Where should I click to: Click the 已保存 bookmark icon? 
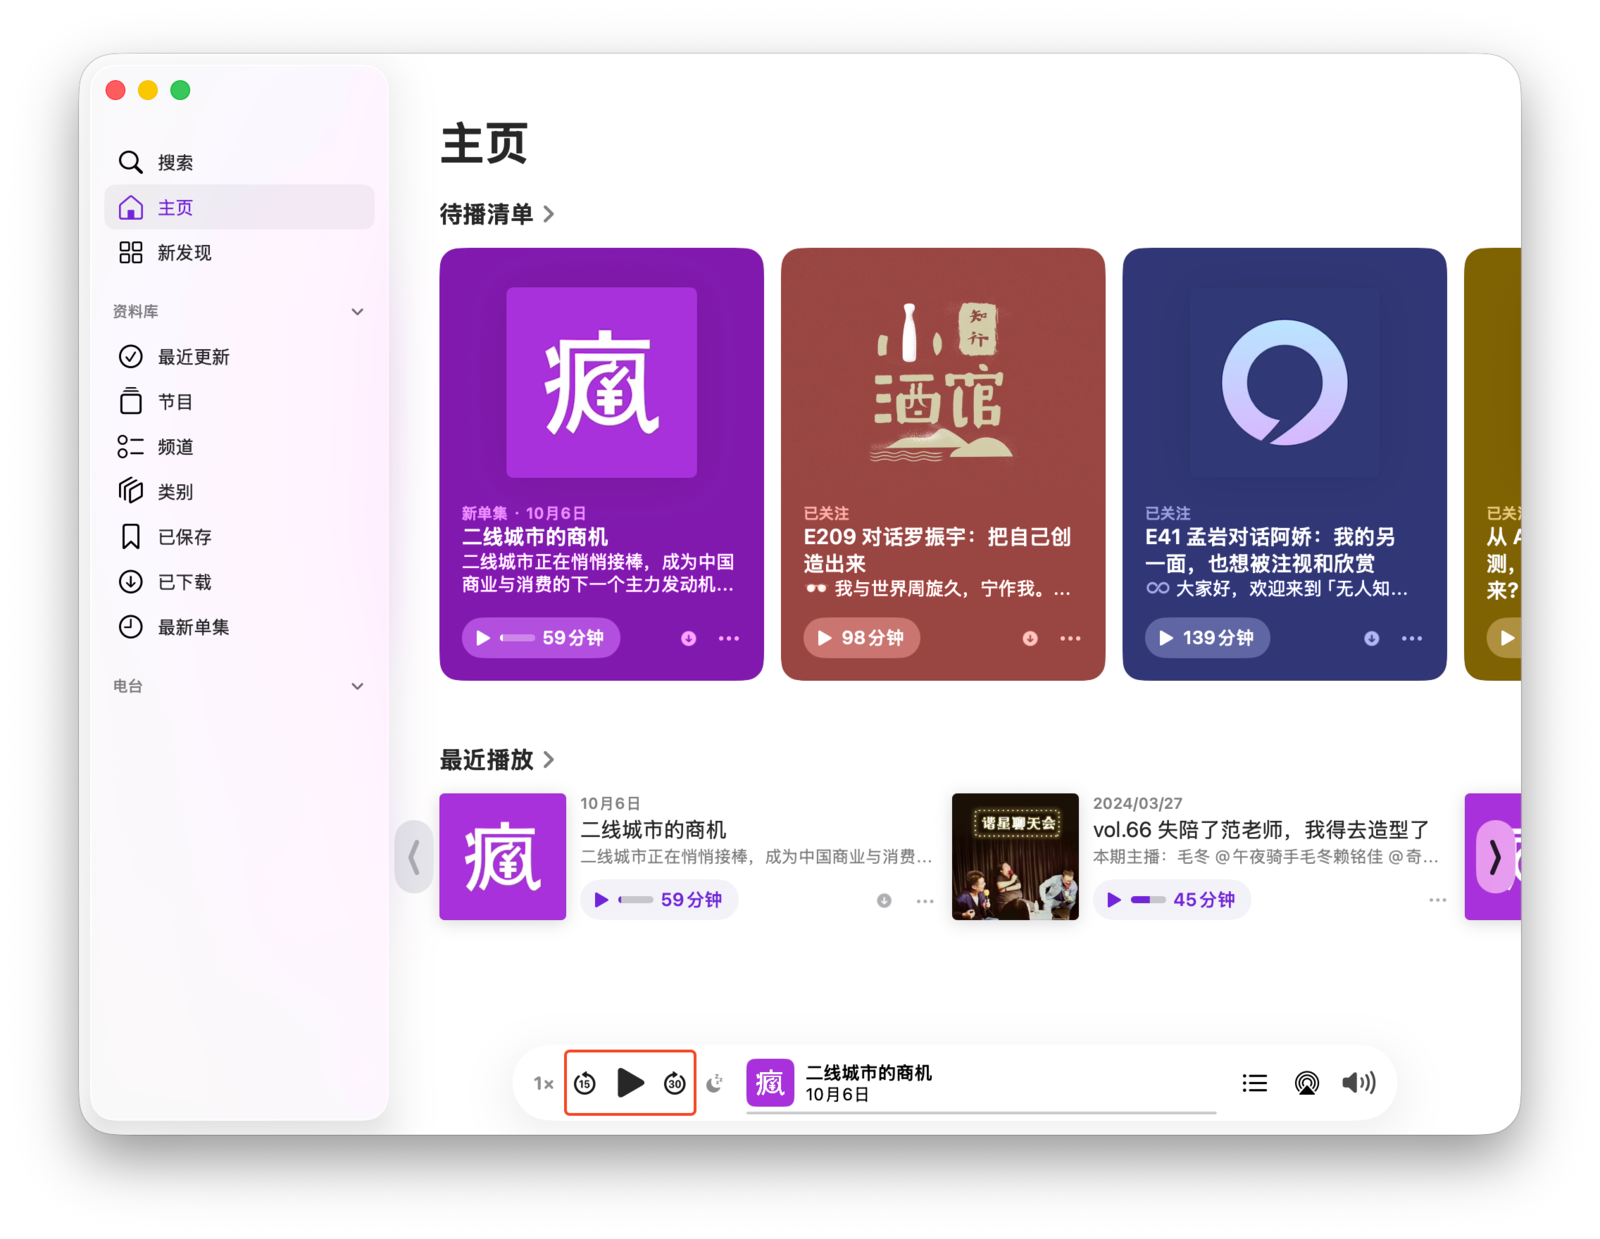tap(130, 537)
